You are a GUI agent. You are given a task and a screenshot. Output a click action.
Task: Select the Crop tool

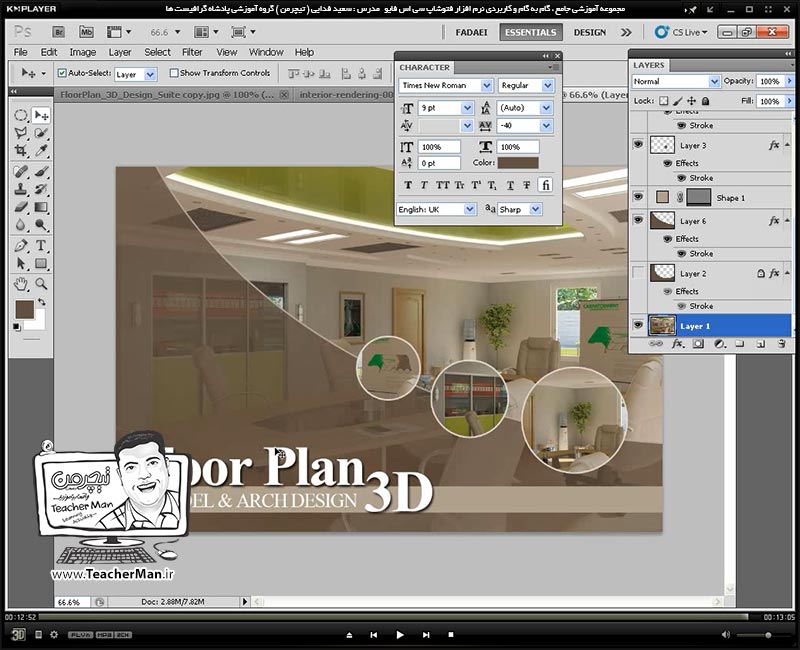(x=20, y=151)
